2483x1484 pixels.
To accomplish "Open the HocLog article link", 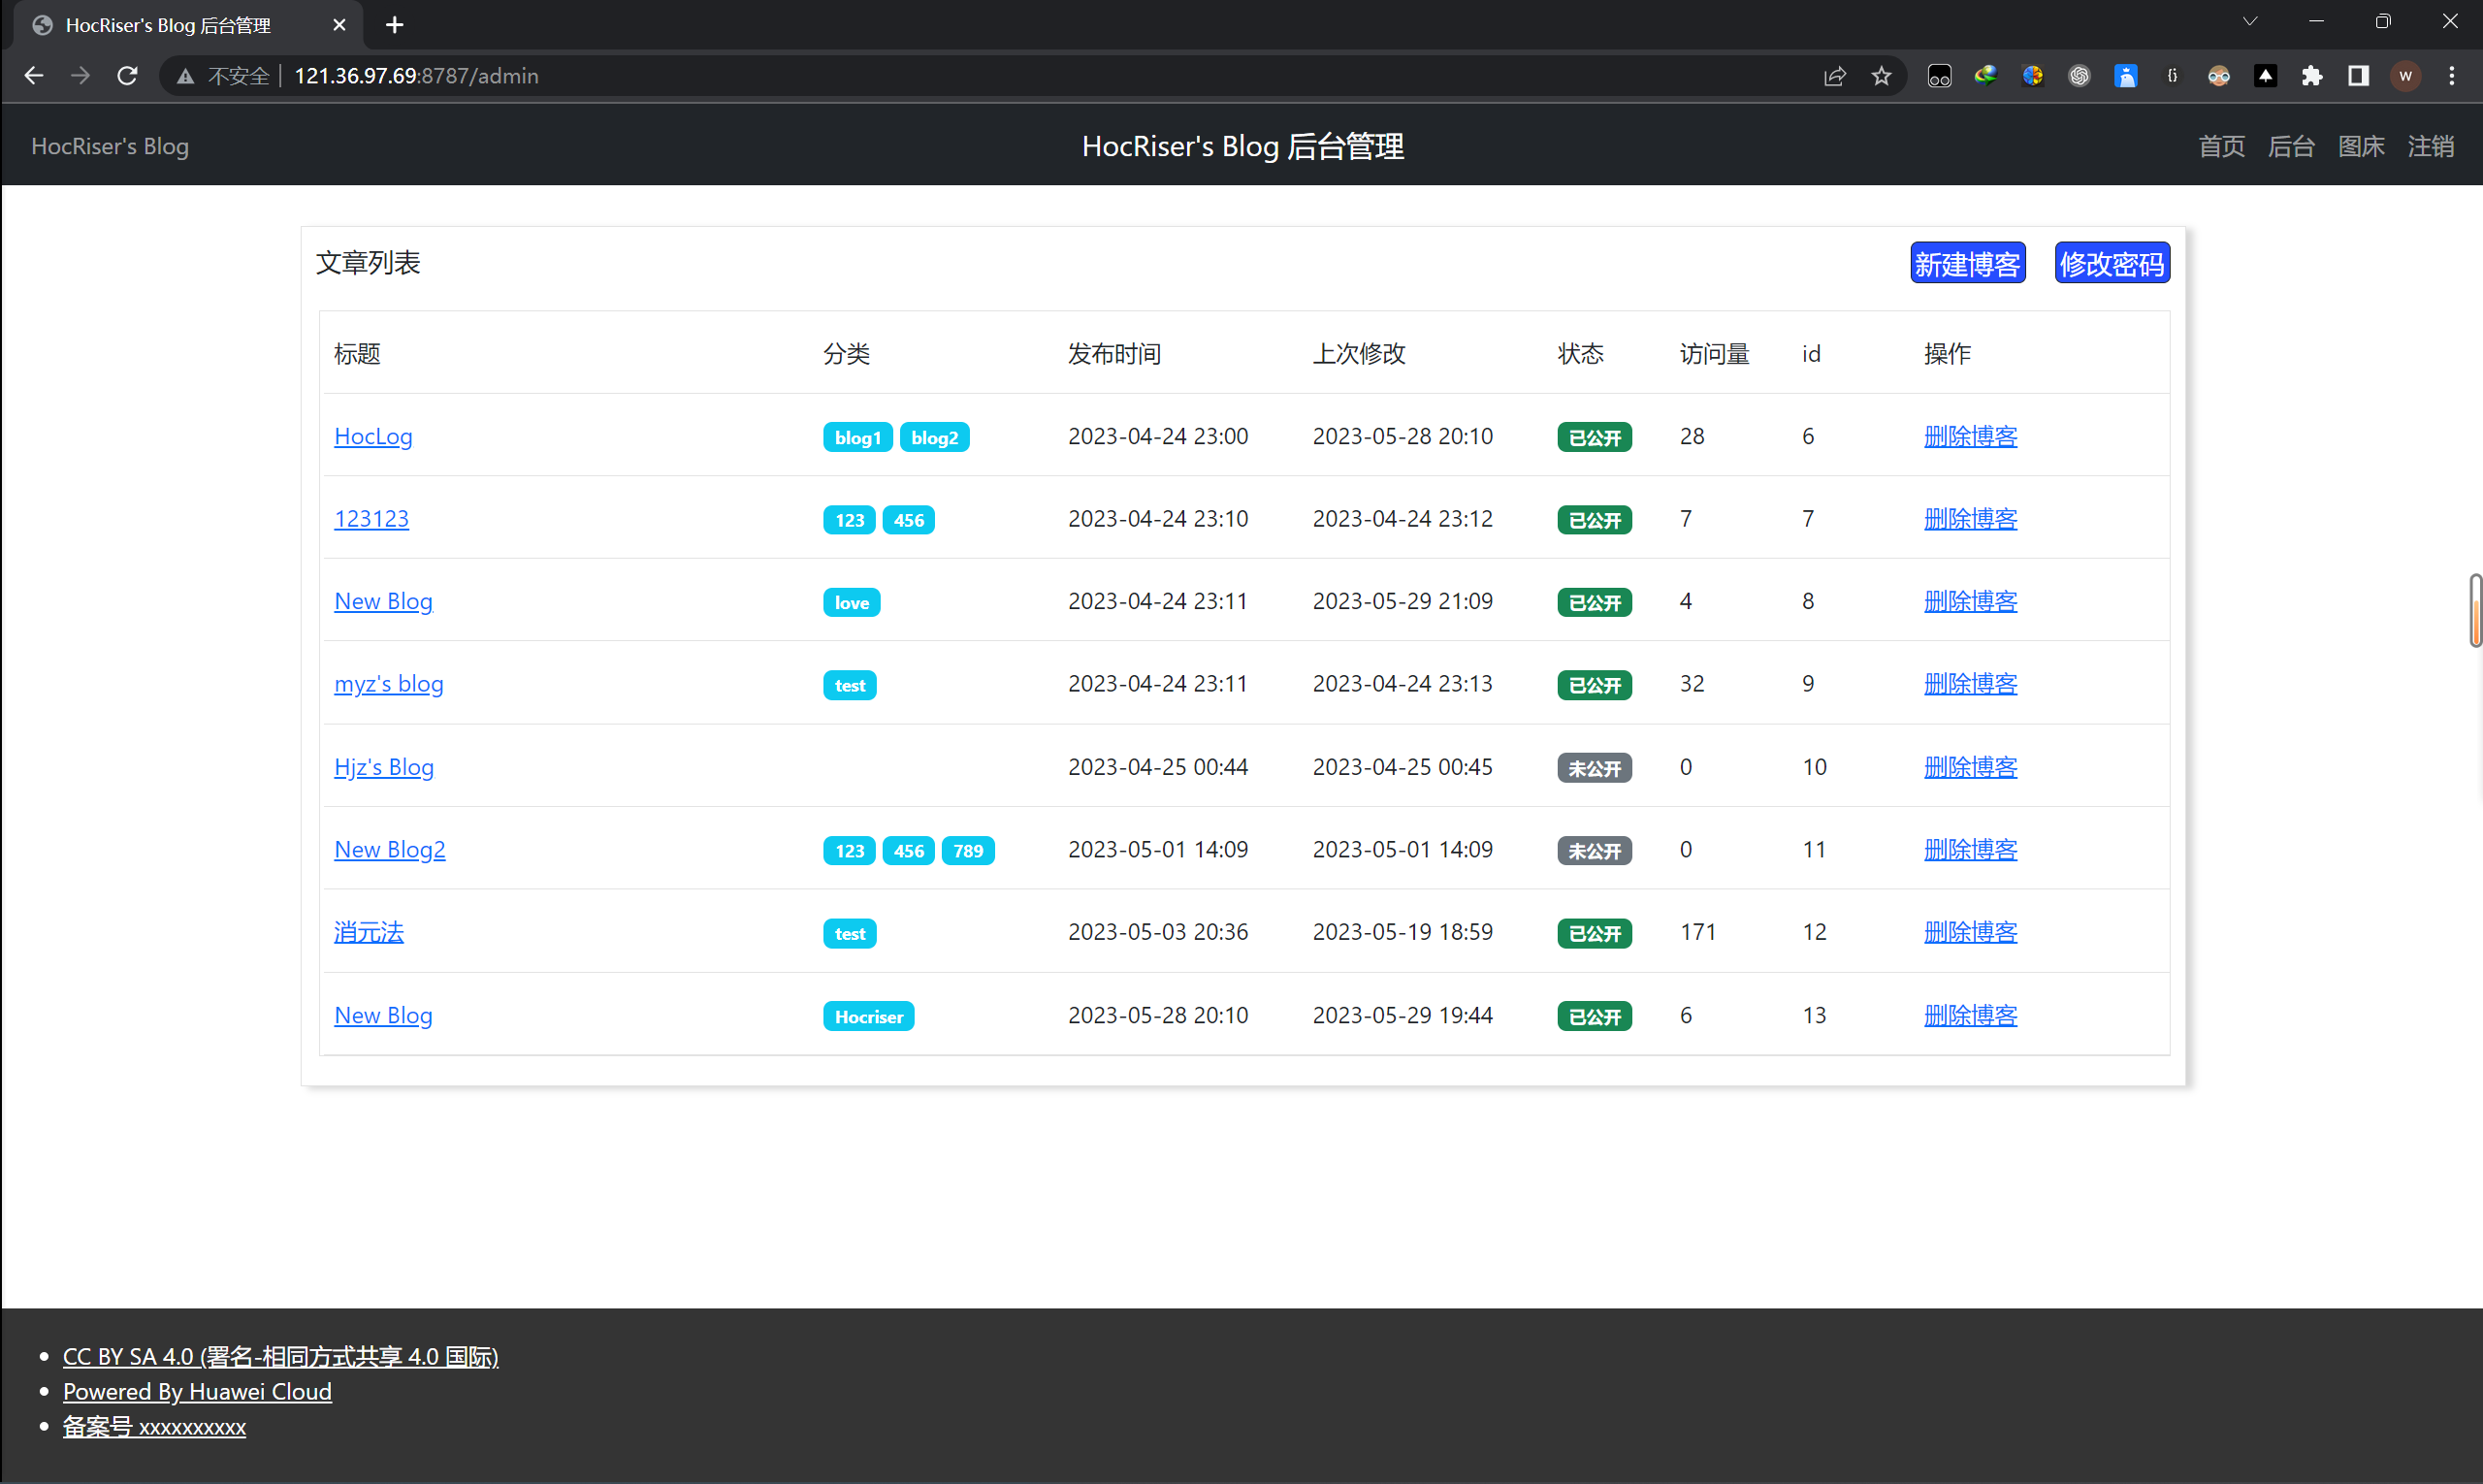I will (373, 436).
